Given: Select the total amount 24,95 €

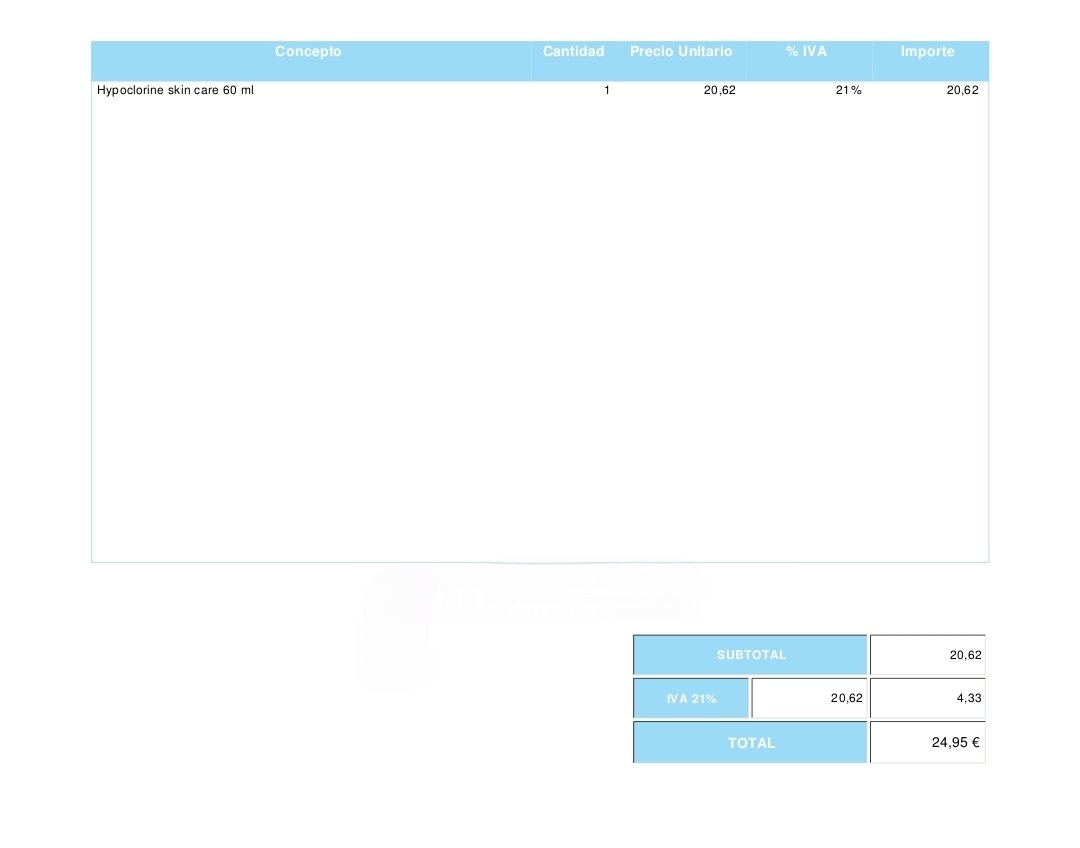Looking at the screenshot, I should 955,742.
